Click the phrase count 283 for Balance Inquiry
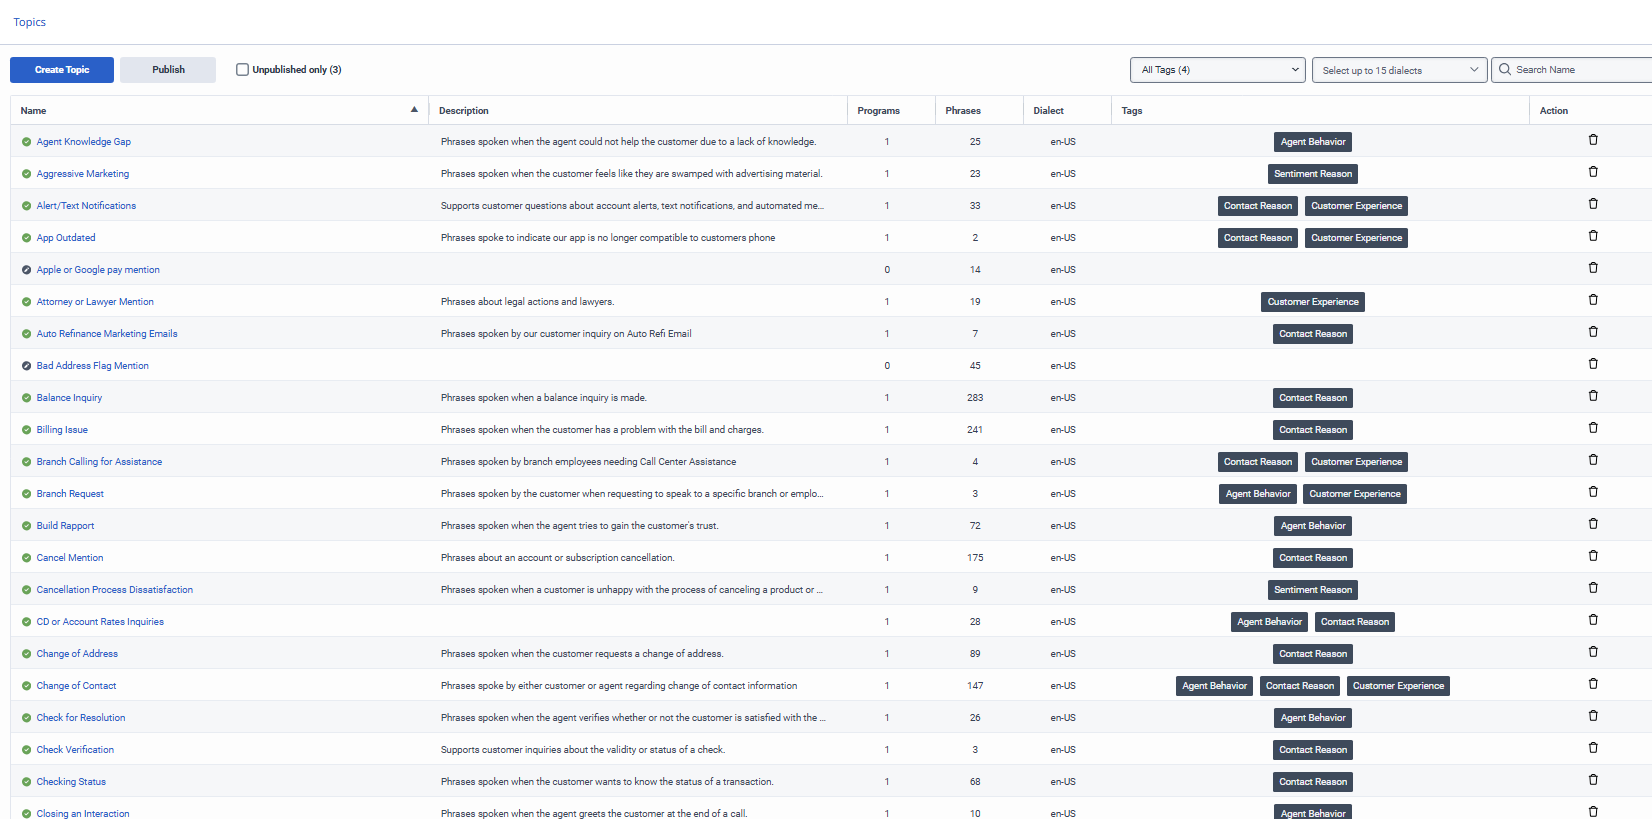This screenshot has height=819, width=1652. (975, 398)
